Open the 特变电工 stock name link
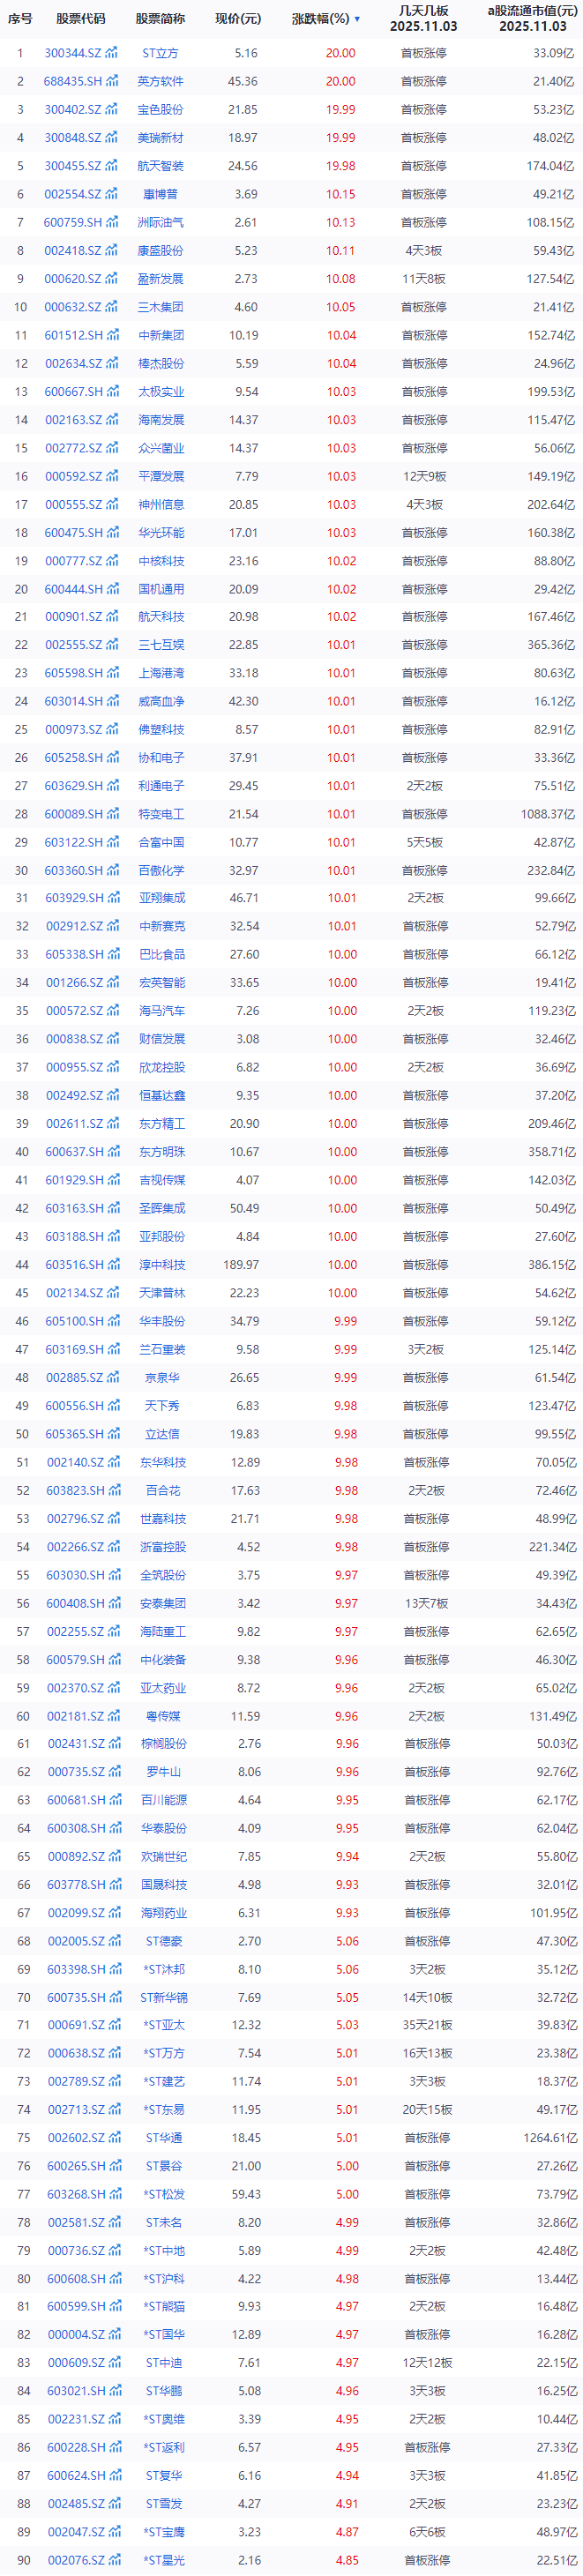The height and width of the screenshot is (2576, 583). [161, 814]
